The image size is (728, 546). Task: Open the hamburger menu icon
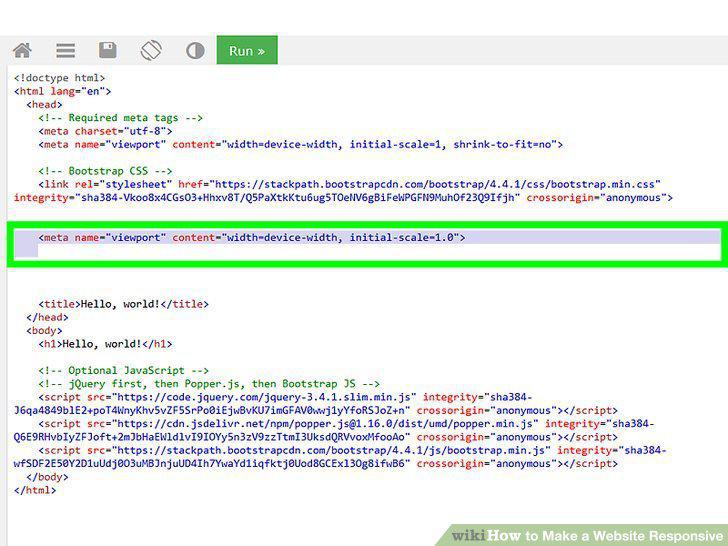(x=65, y=50)
